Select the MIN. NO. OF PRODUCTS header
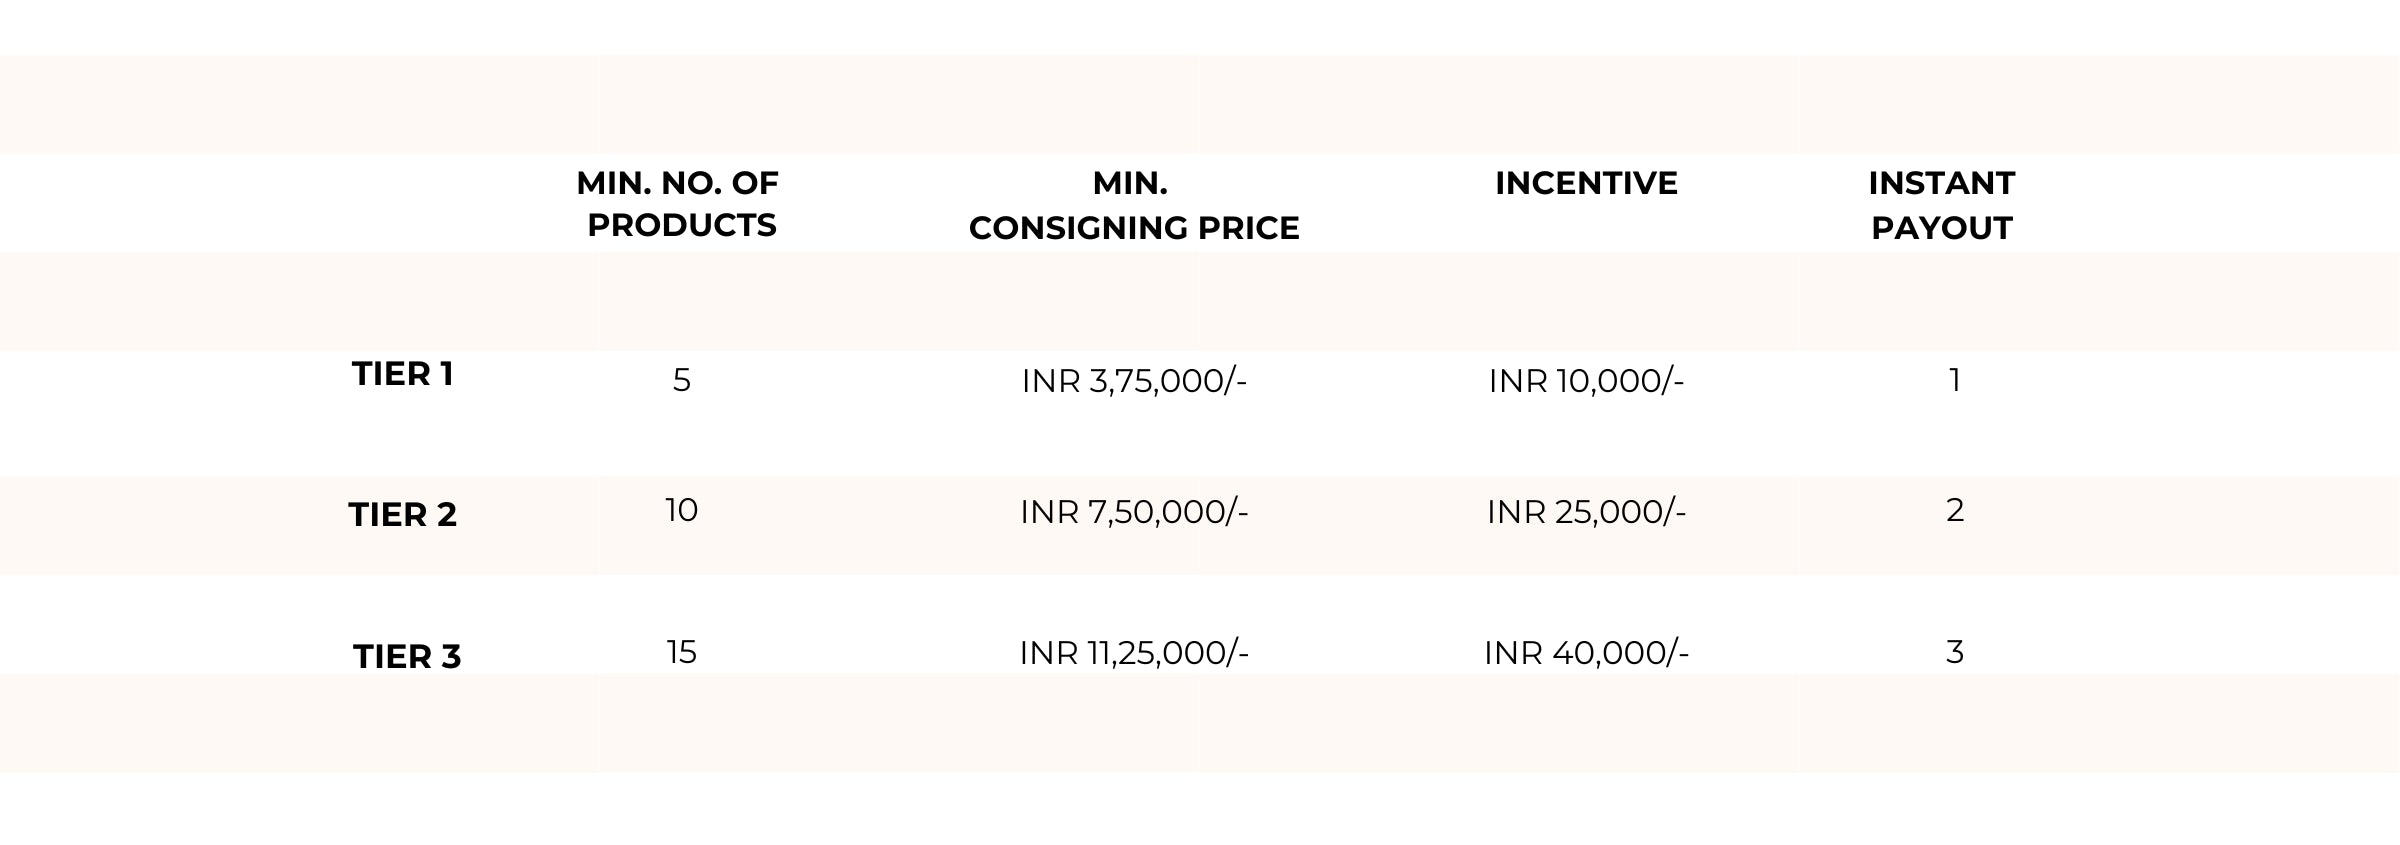The image size is (2400, 845). coord(679,204)
